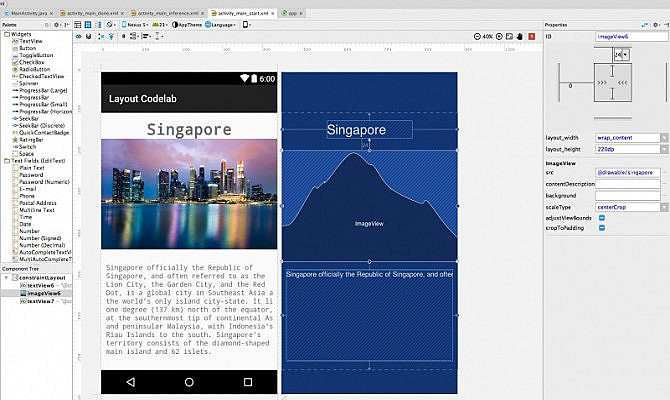Click the left >>> width constraint arrows

(602, 82)
